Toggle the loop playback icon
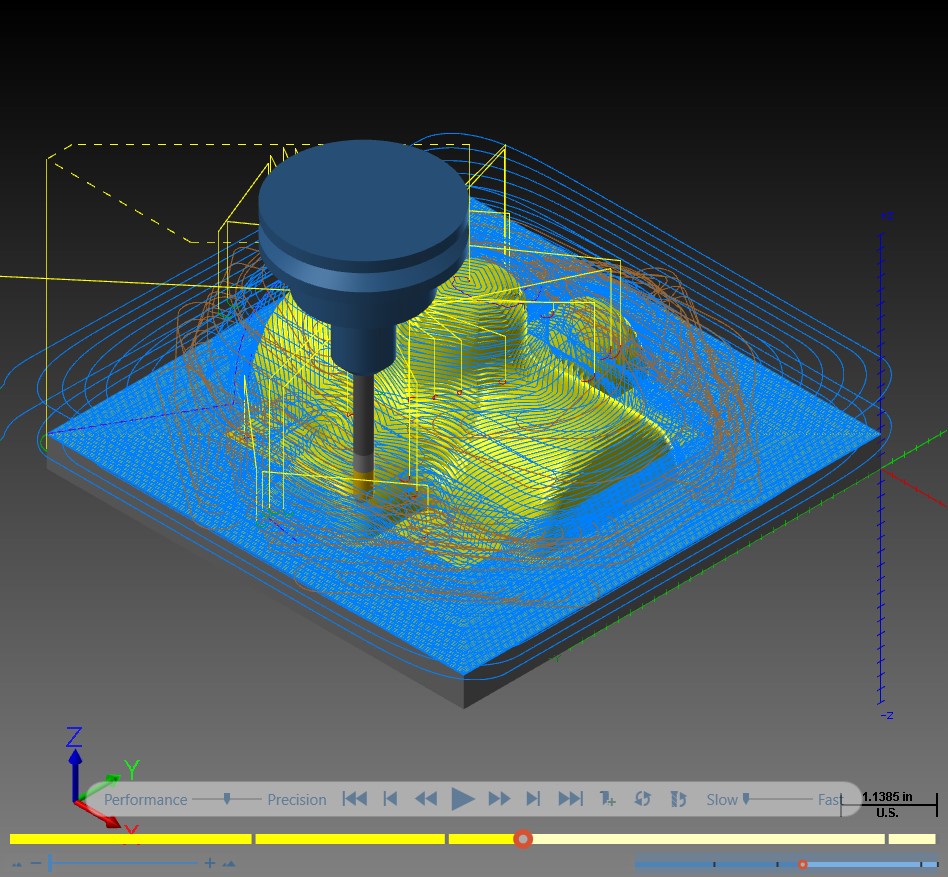 [642, 799]
